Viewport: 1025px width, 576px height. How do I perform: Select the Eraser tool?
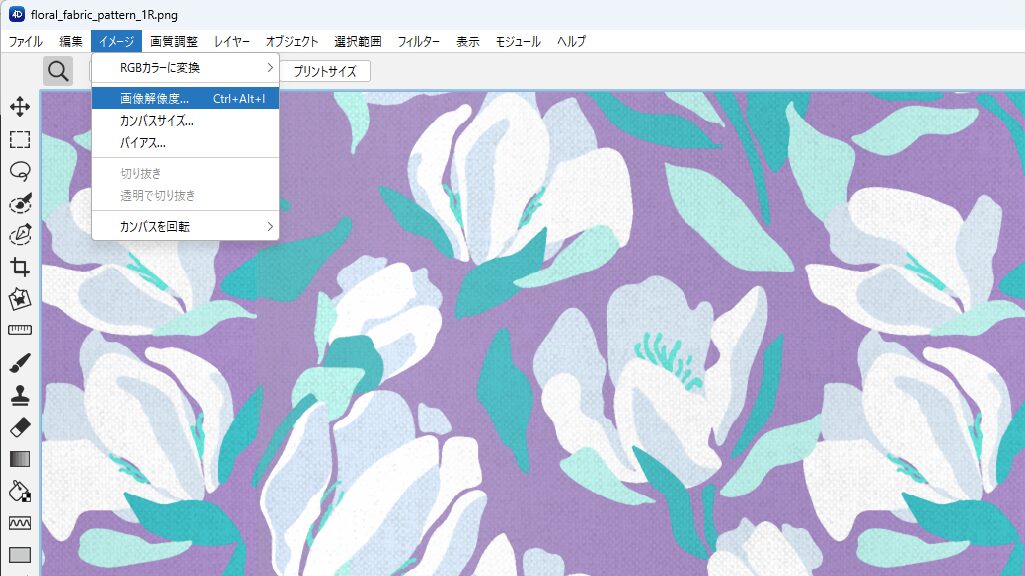pos(20,427)
